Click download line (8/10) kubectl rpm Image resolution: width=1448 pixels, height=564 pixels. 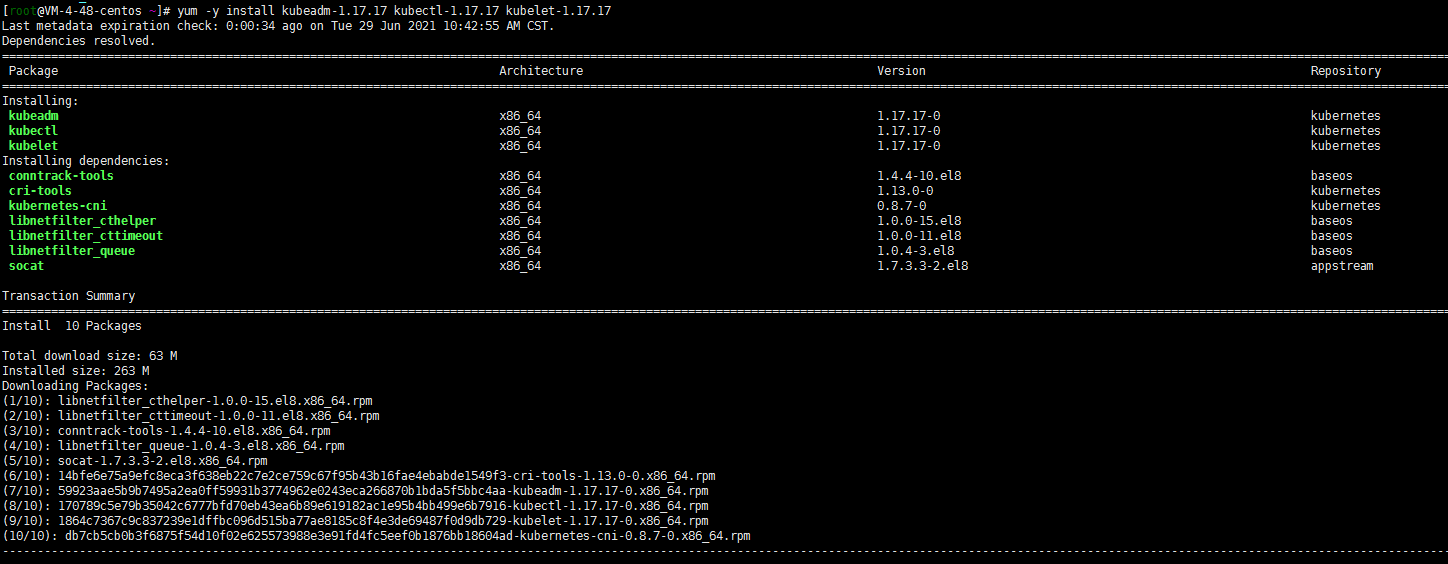tap(355, 506)
